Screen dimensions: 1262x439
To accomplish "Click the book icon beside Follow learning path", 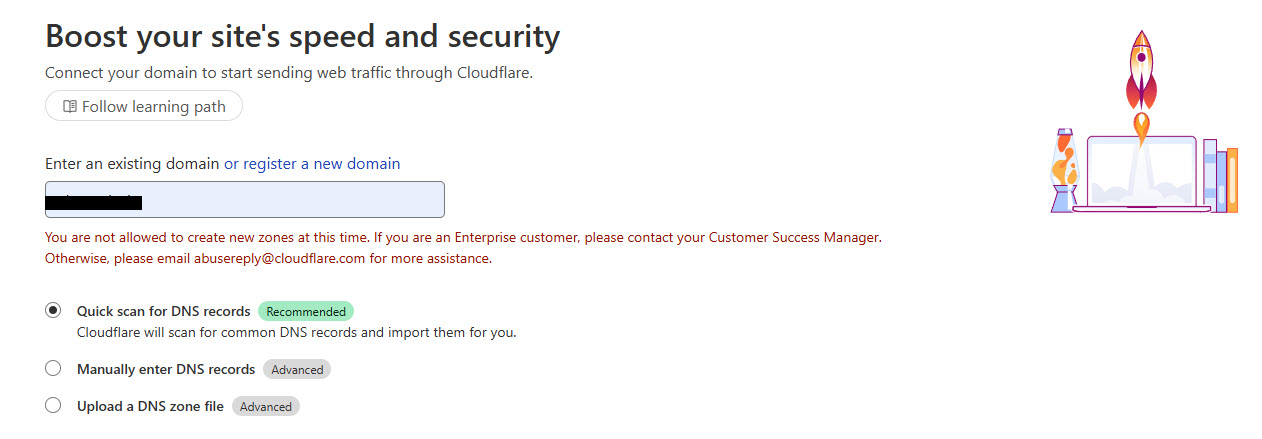I will 69,106.
